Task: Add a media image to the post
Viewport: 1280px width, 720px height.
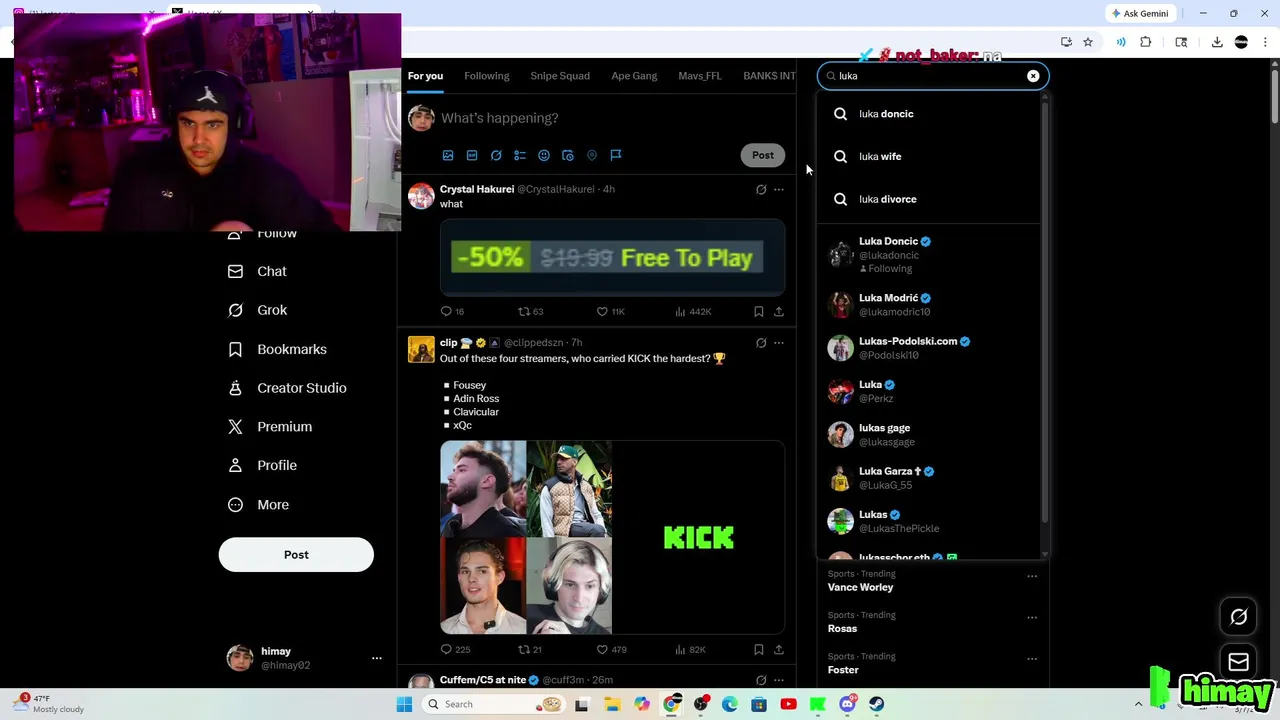Action: click(448, 155)
